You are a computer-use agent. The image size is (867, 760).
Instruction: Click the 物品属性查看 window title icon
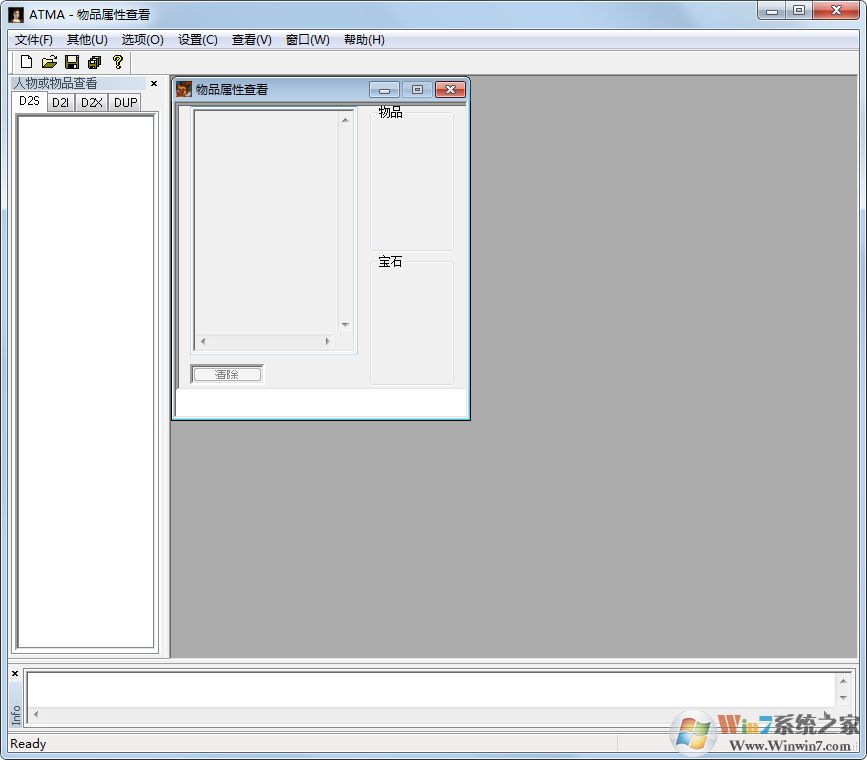pyautogui.click(x=184, y=89)
